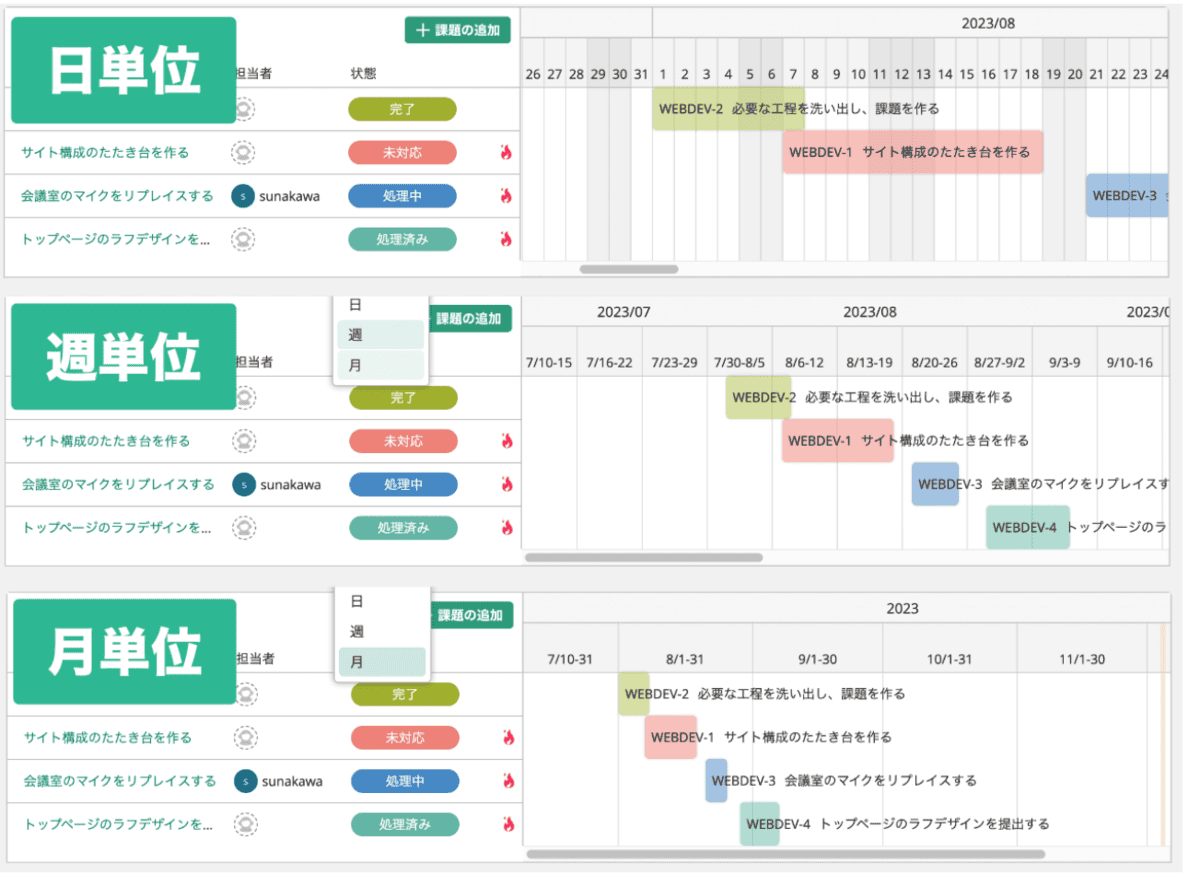Click the assignee placeholder icon for トップページのラフデザイン row
This screenshot has width=1200, height=875.
[243, 239]
